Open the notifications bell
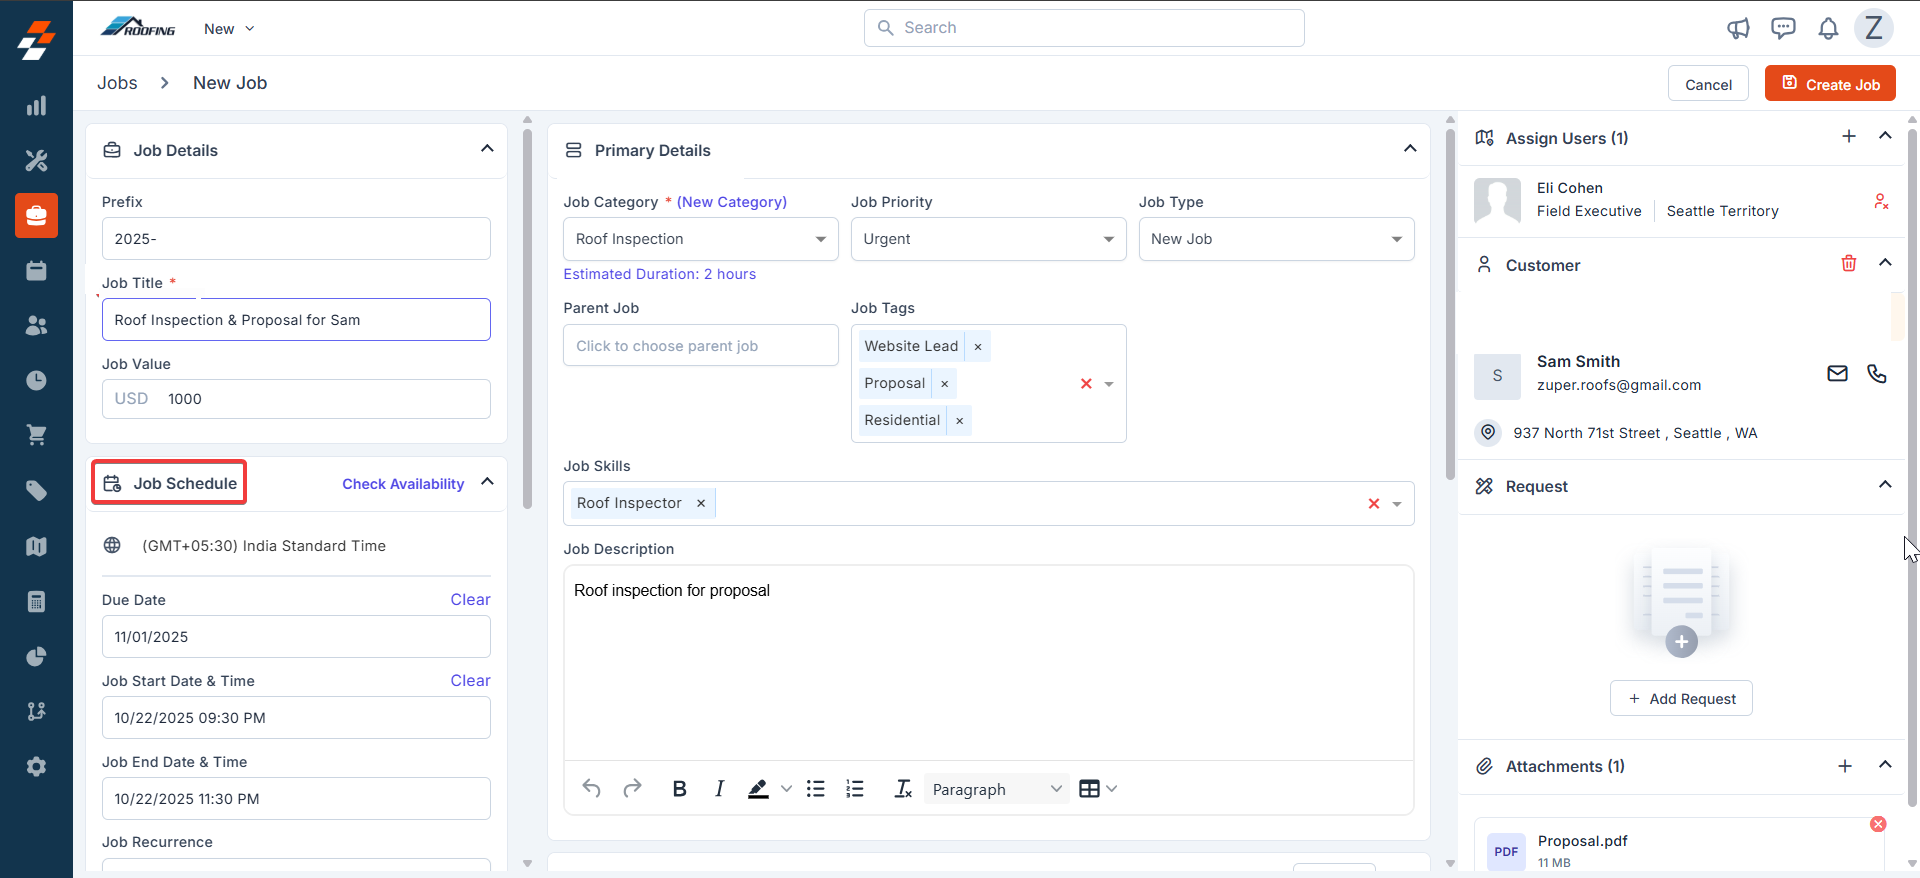The image size is (1920, 878). (1828, 28)
